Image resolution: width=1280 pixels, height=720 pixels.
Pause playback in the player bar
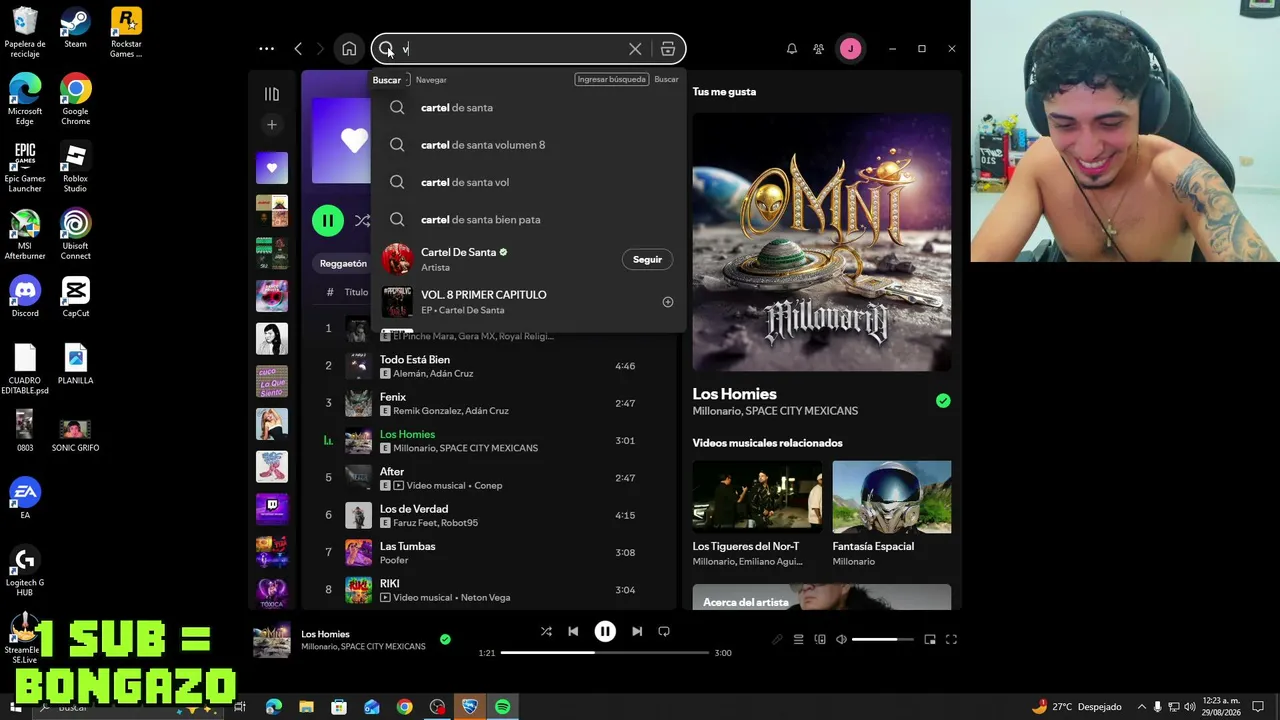605,631
